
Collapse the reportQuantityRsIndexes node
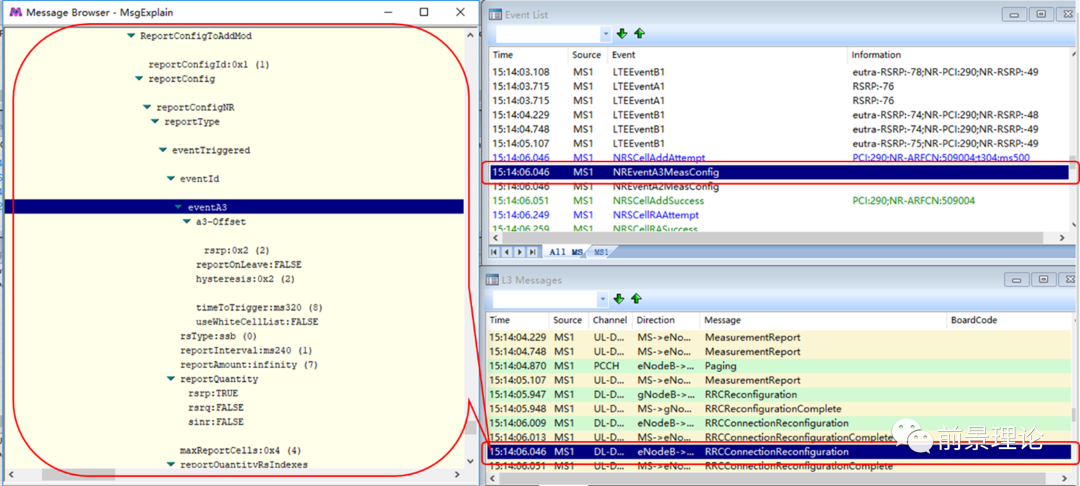pos(171,465)
